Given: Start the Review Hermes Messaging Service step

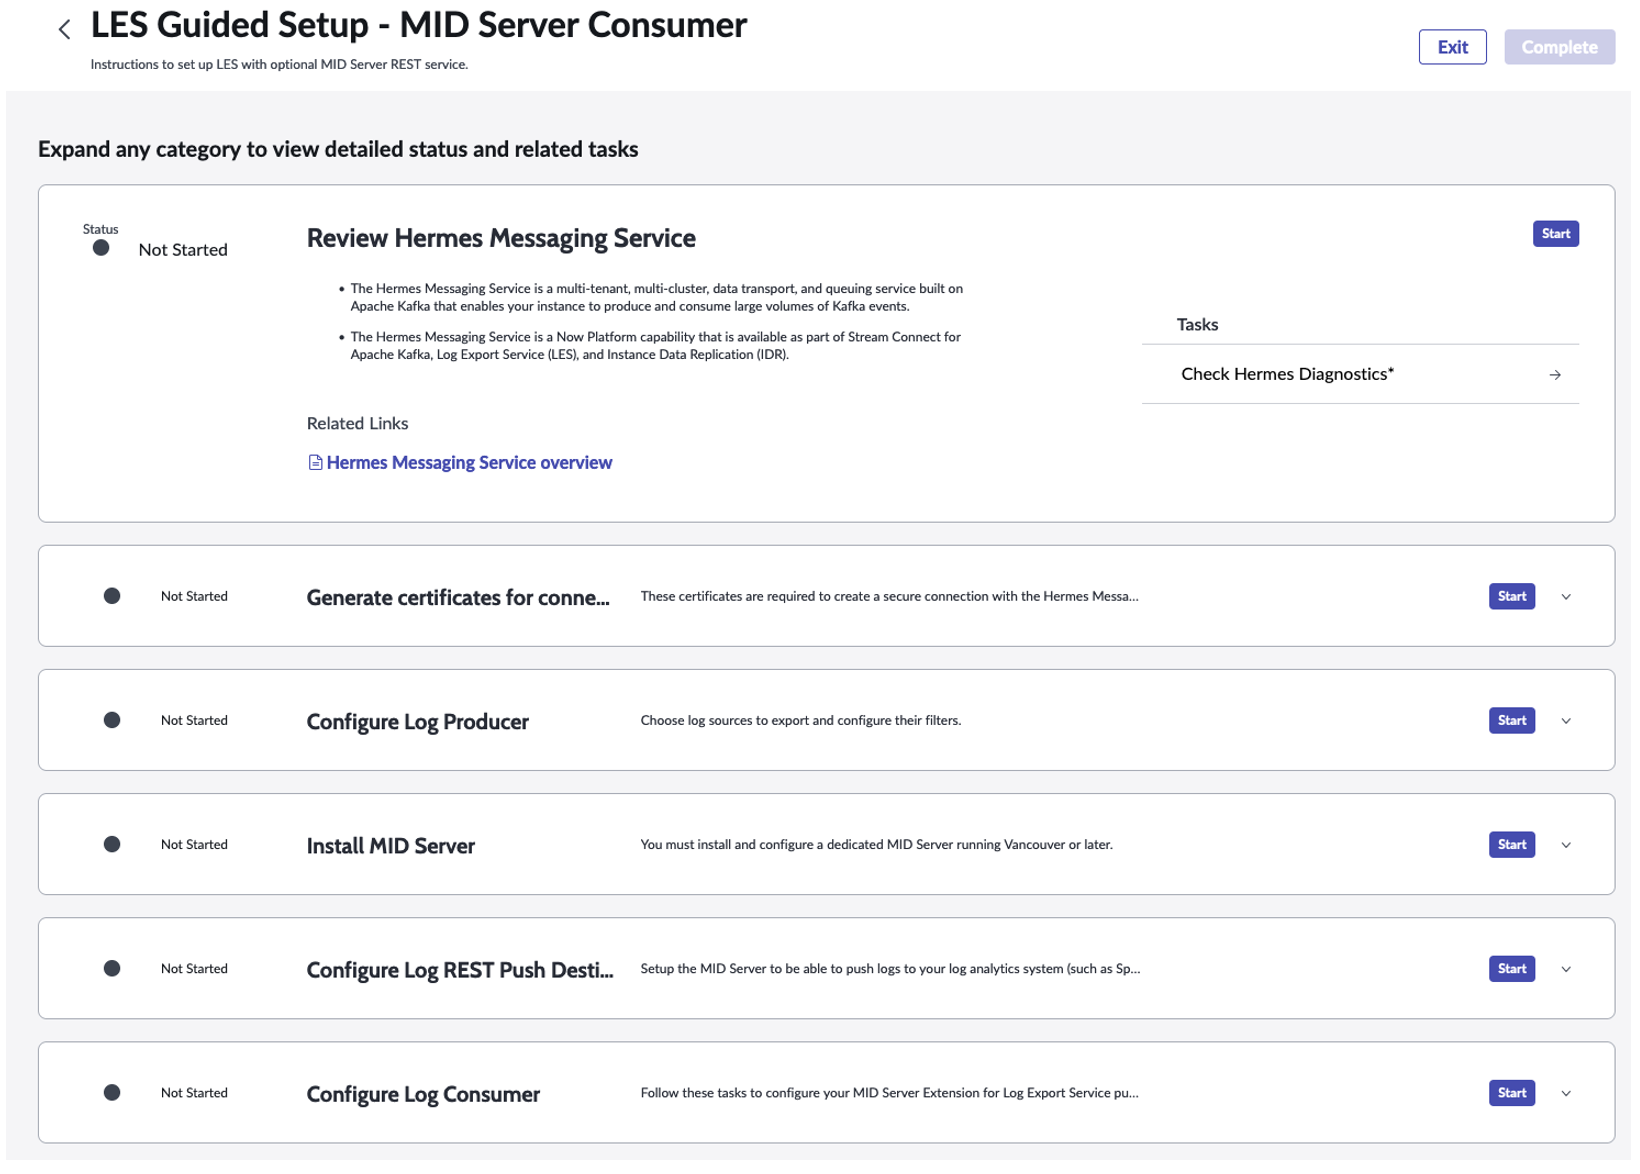Looking at the screenshot, I should [x=1555, y=234].
